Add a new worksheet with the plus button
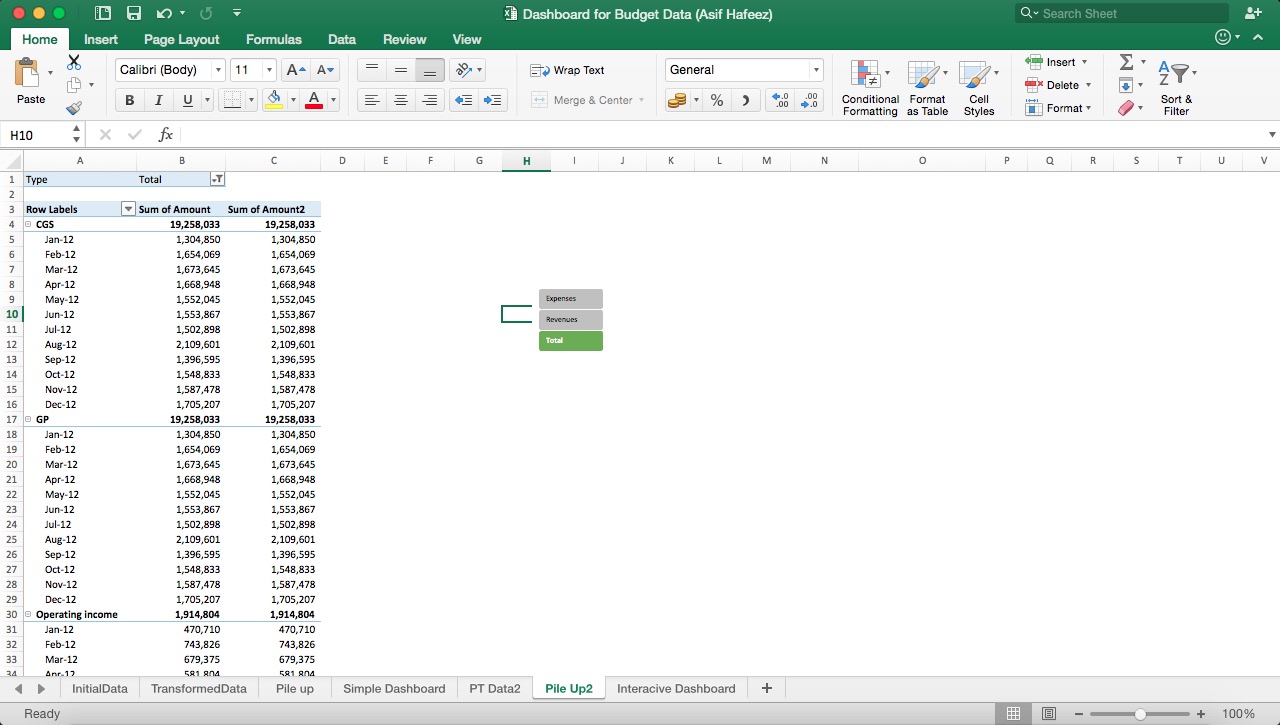The image size is (1280, 725). (766, 688)
